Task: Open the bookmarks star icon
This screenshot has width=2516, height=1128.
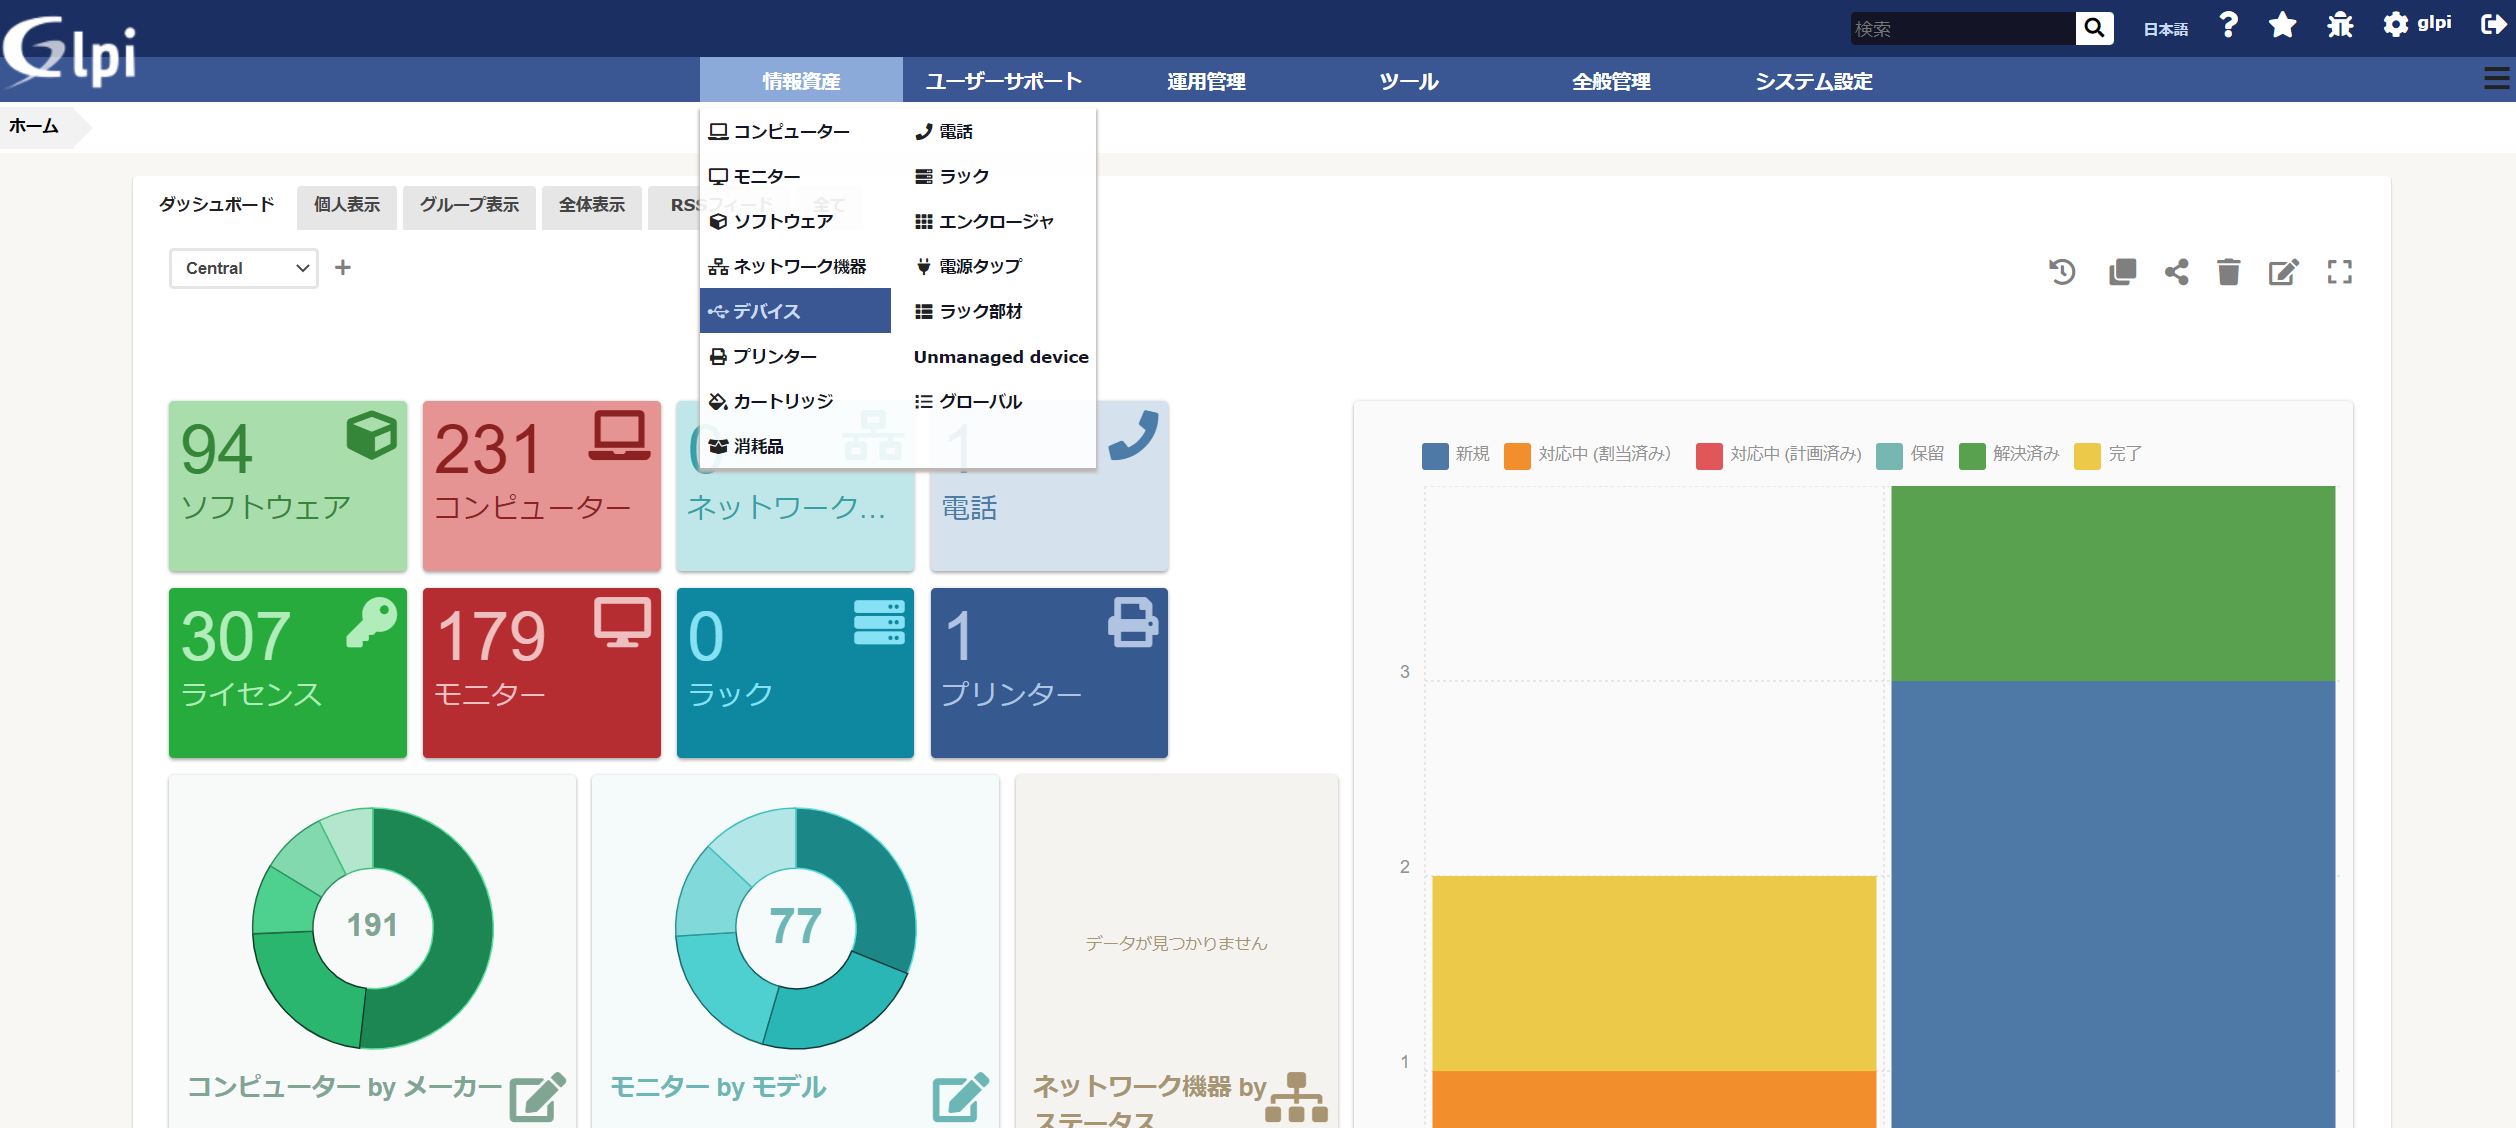Action: click(2282, 26)
